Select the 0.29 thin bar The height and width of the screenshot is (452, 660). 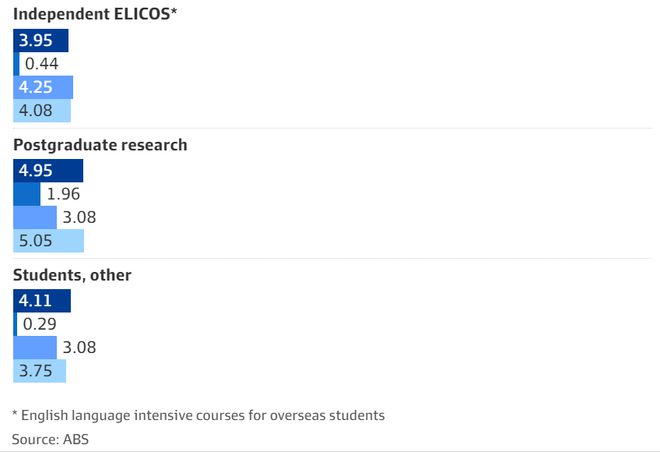coord(15,324)
